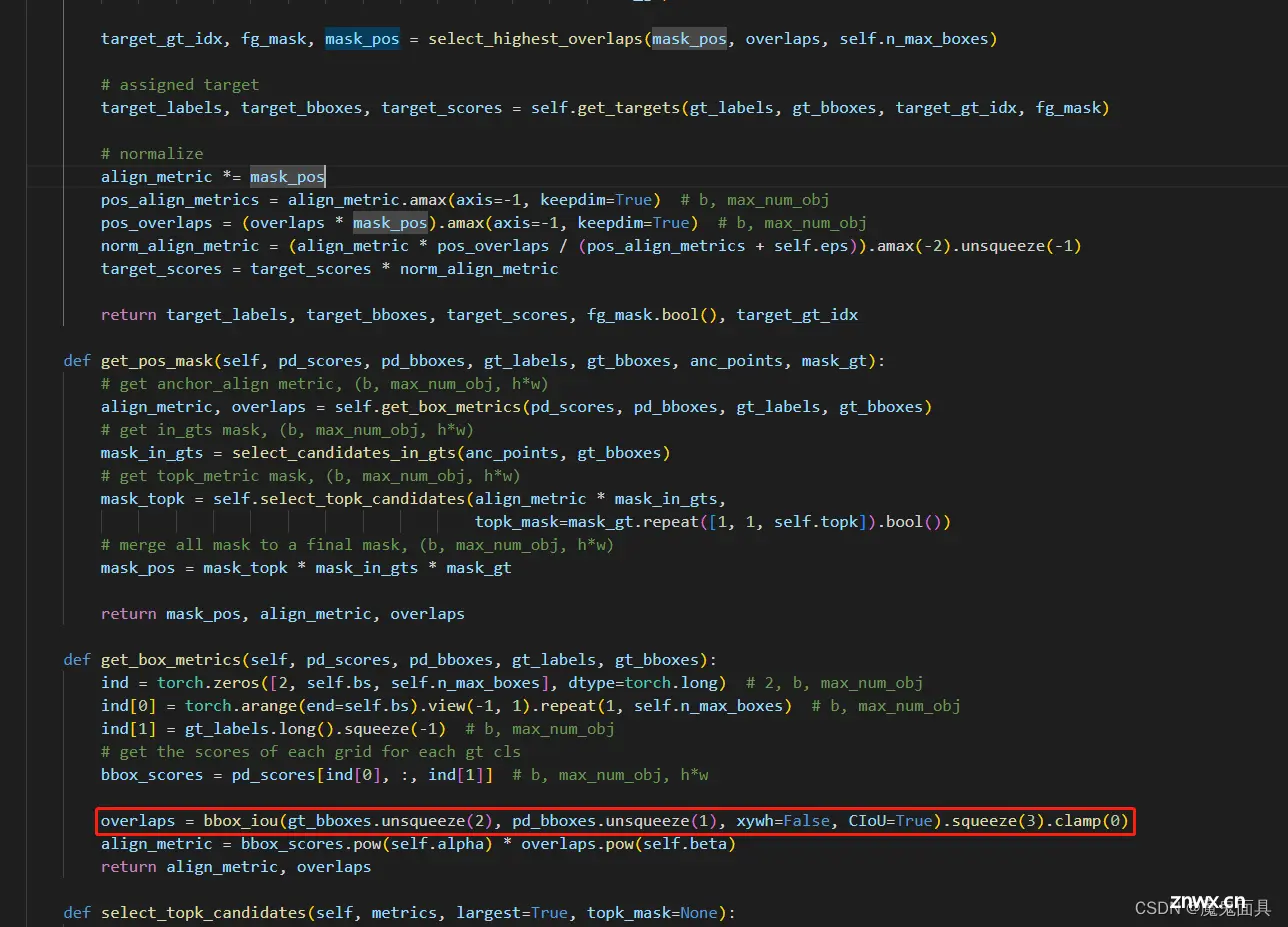
Task: Click 'return mask_pos, align_metric, overlaps' line
Action: [283, 614]
